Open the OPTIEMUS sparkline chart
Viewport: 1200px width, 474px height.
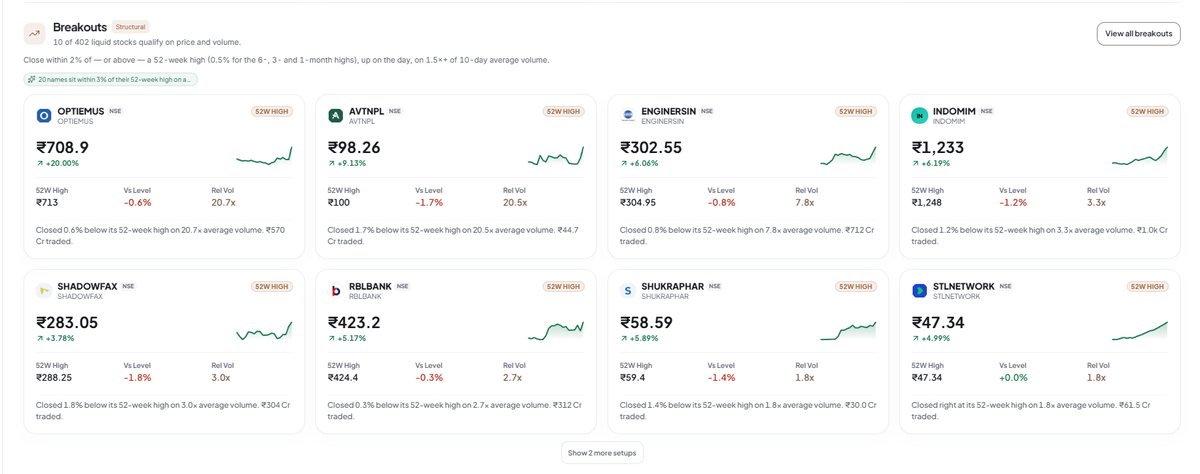click(264, 155)
